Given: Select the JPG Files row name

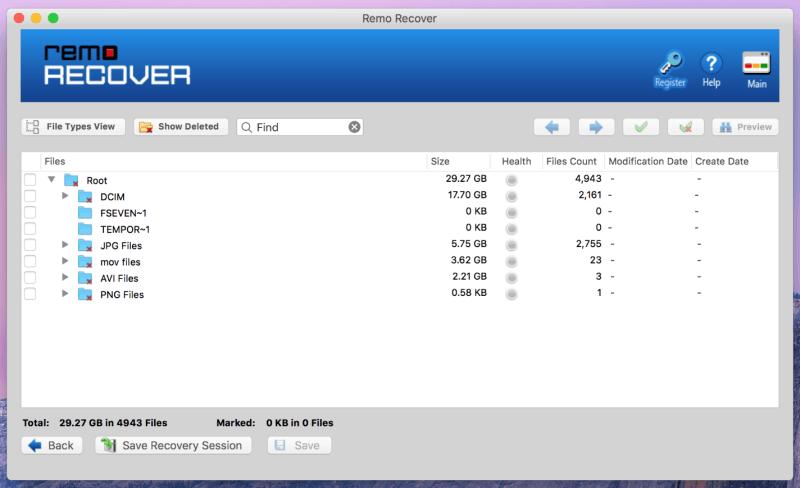Looking at the screenshot, I should tap(121, 246).
